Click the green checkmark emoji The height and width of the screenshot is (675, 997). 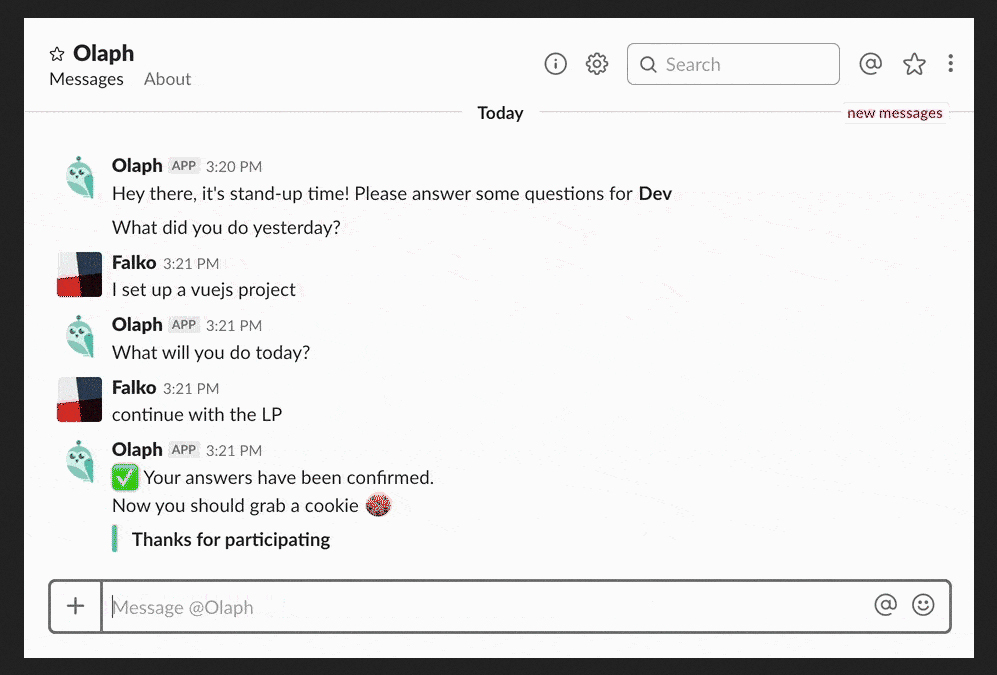coord(125,478)
